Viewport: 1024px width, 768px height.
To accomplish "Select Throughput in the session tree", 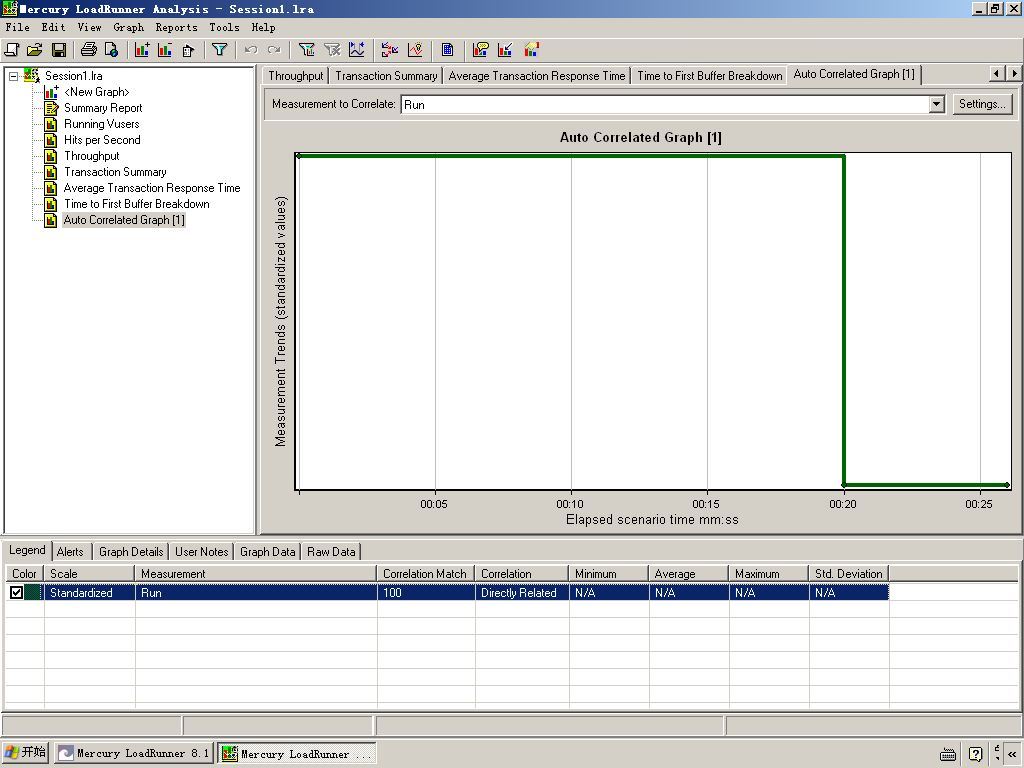I will coord(91,156).
